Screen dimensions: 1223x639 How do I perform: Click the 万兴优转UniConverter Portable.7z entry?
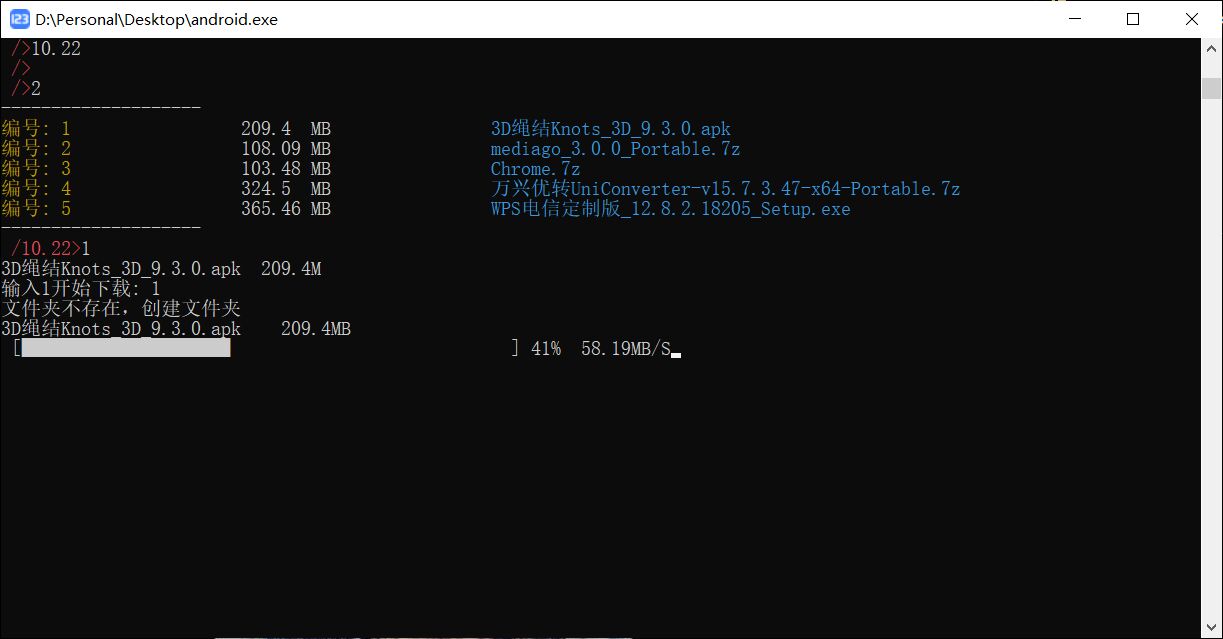point(725,189)
